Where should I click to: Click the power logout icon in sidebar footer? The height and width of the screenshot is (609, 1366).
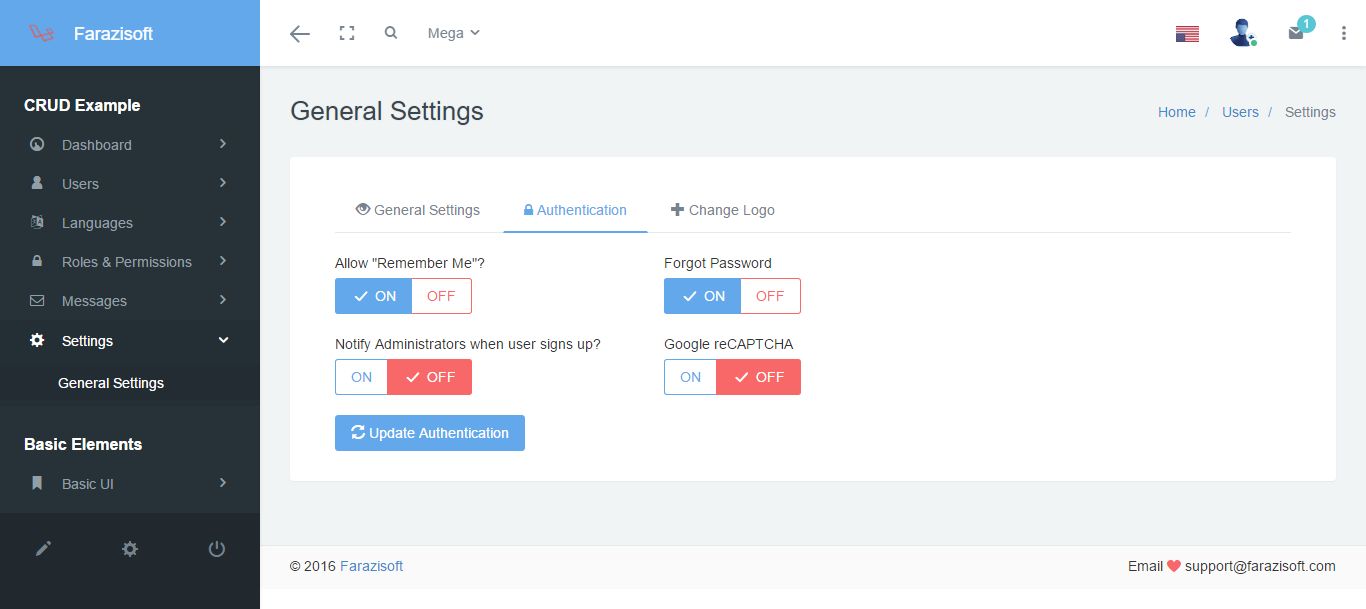[216, 549]
